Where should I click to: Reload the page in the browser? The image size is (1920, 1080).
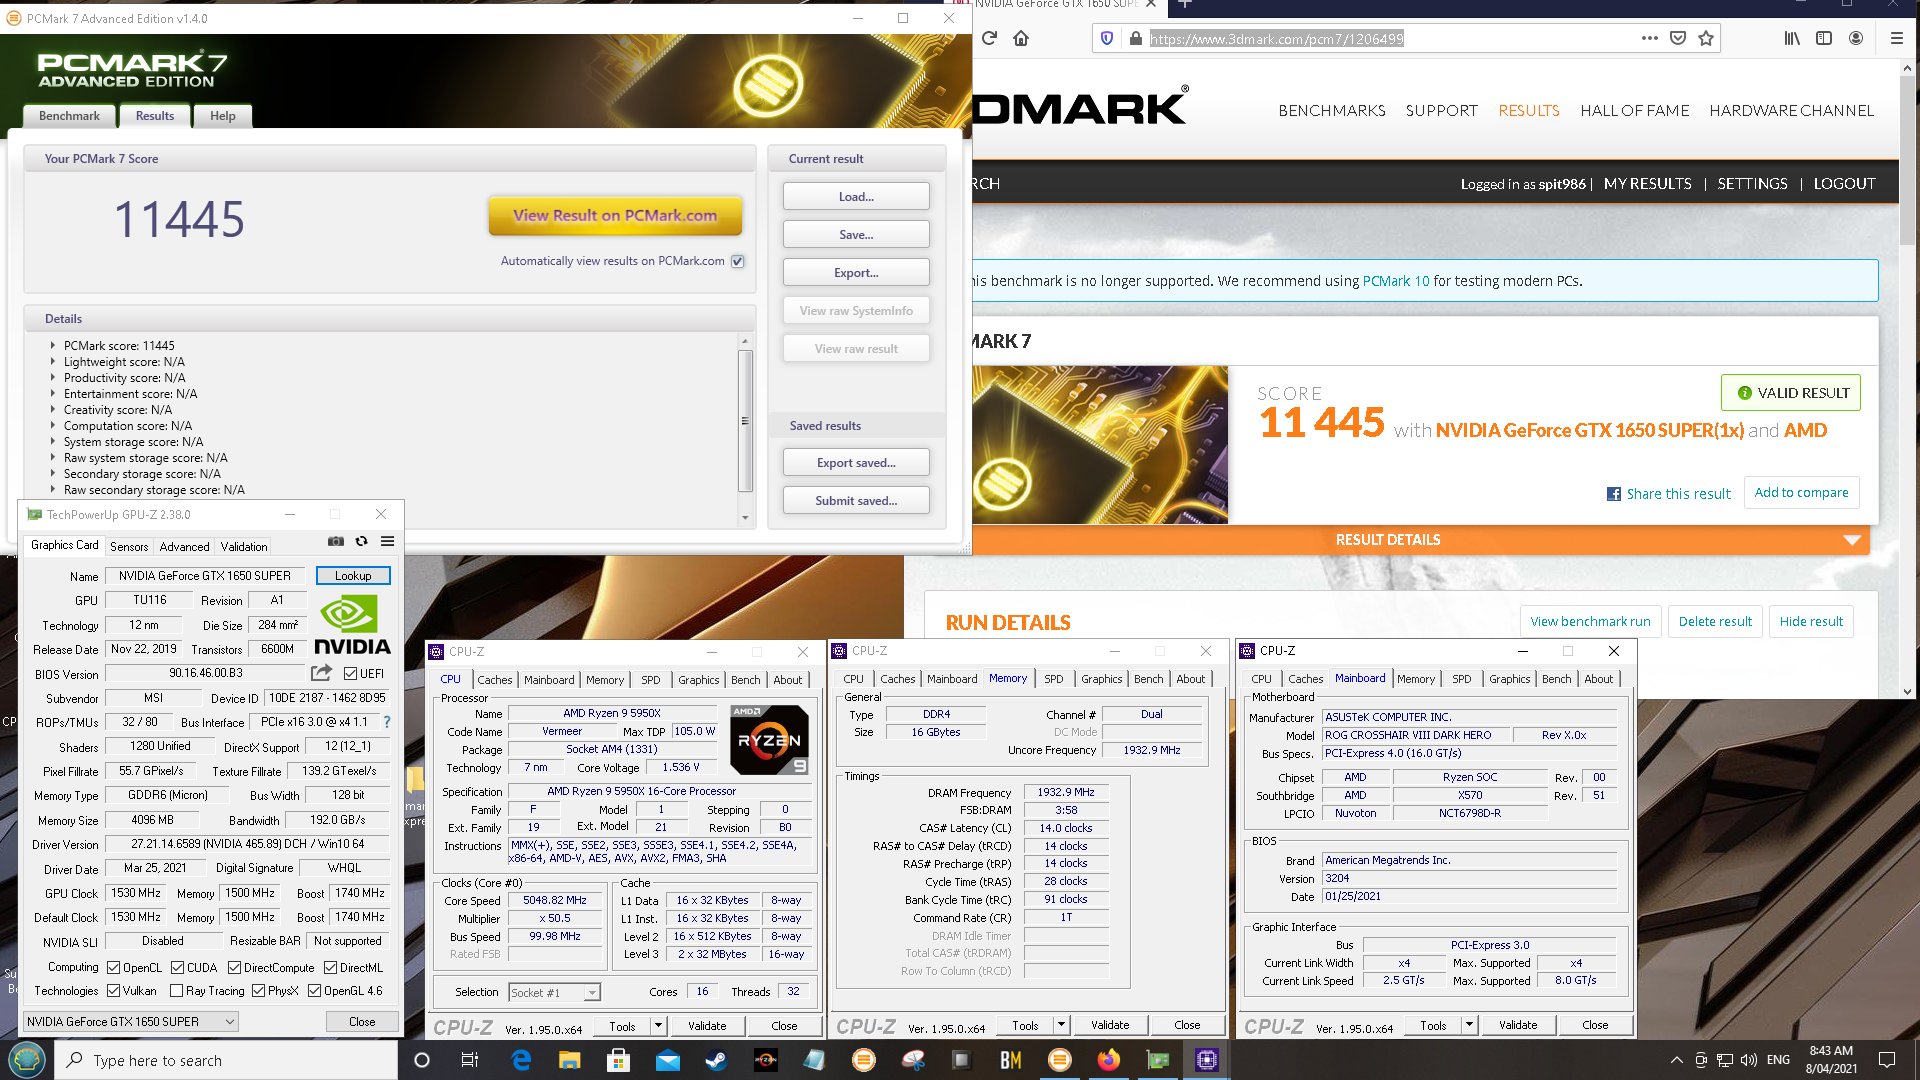(x=989, y=38)
